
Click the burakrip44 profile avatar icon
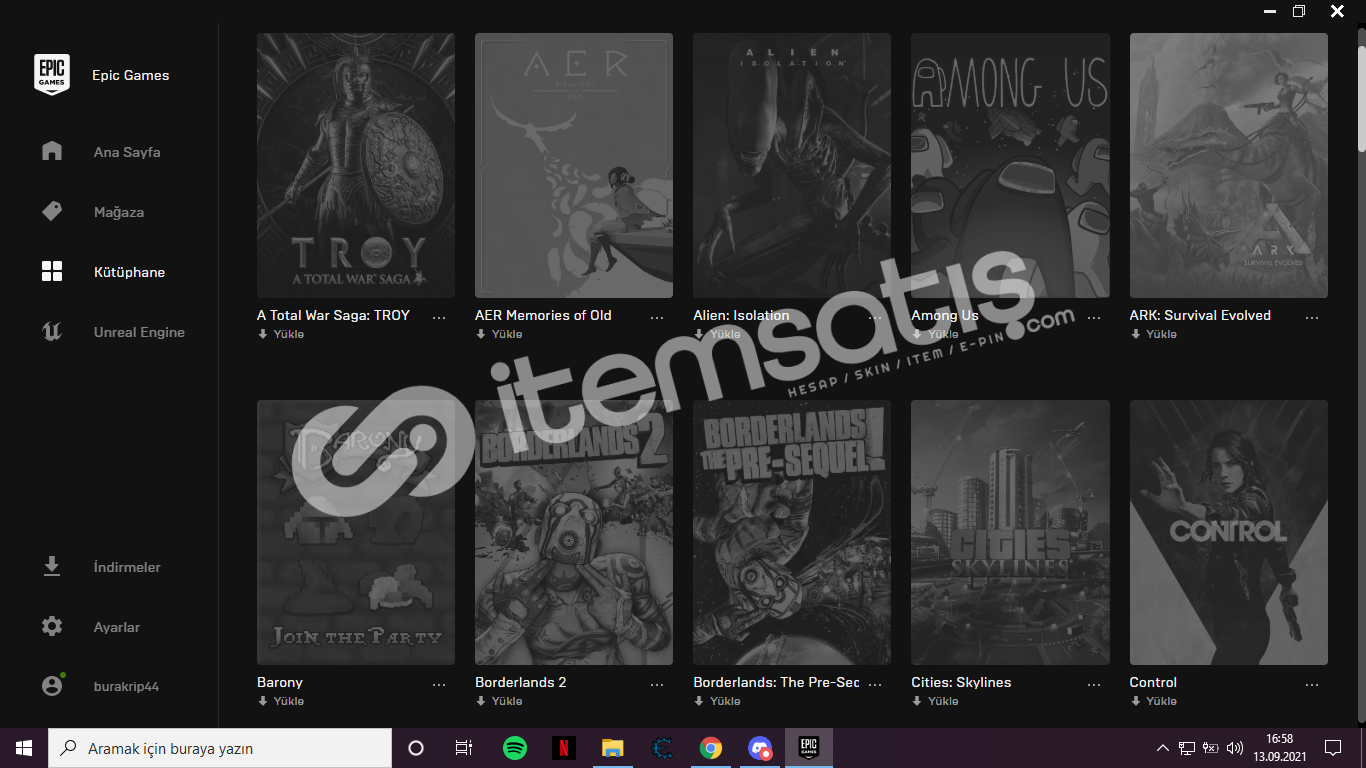[x=52, y=686]
